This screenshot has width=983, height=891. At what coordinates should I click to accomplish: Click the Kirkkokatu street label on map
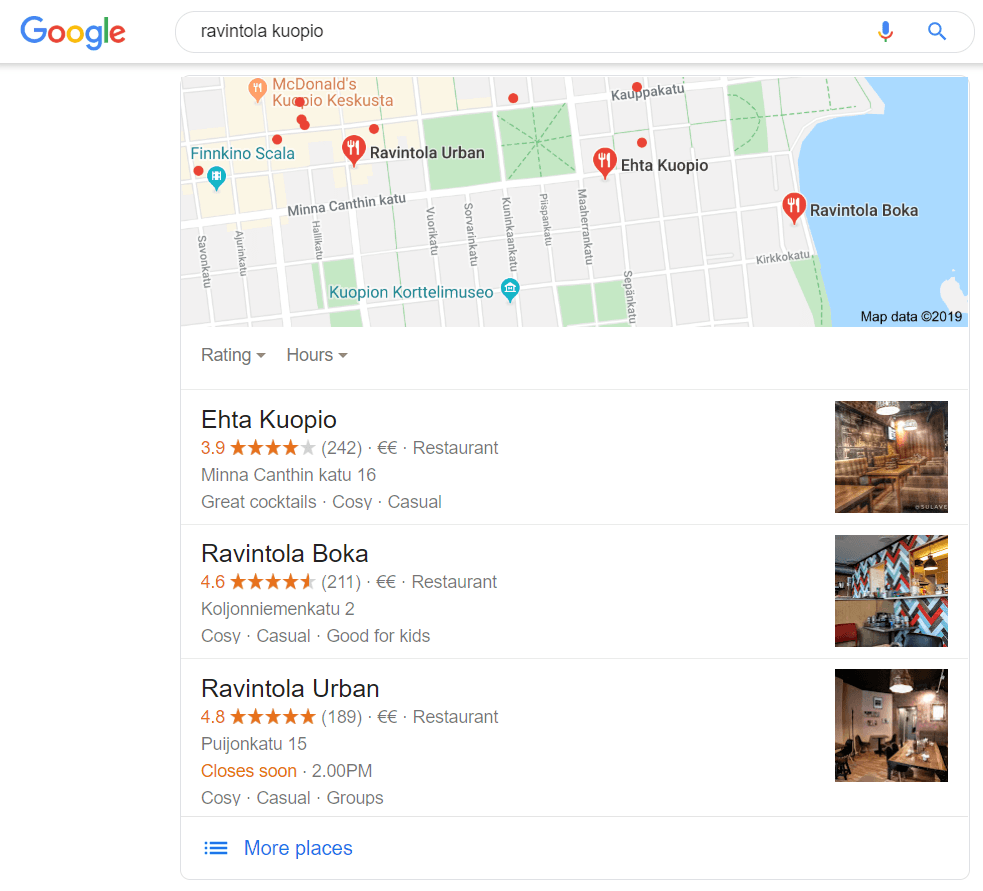pos(783,257)
